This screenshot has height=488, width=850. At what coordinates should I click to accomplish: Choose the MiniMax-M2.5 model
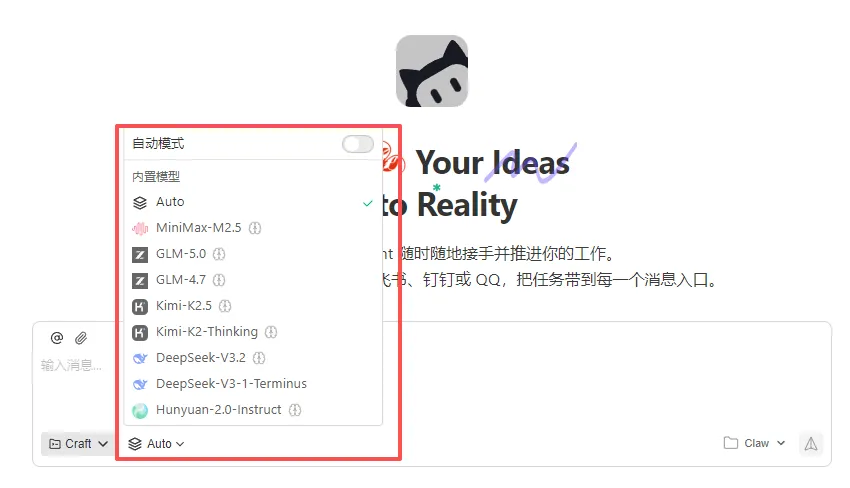click(x=253, y=228)
